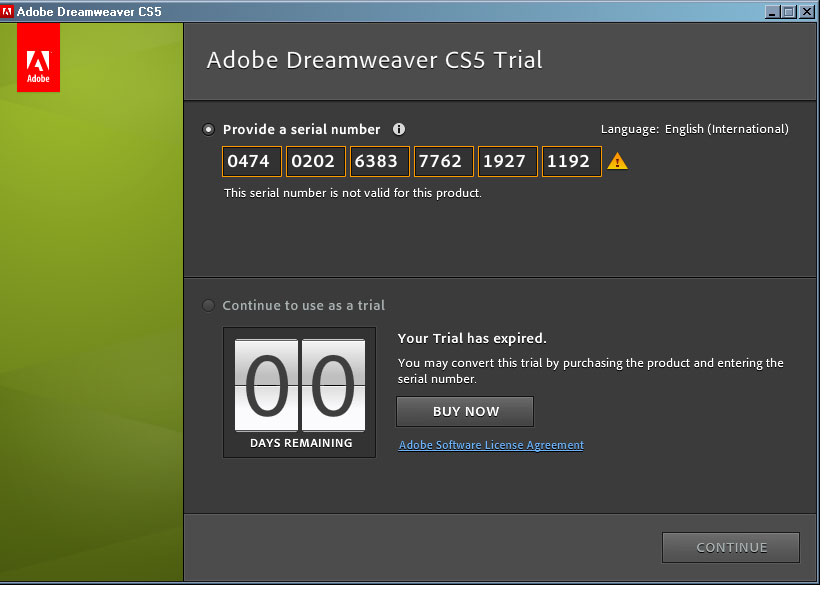Click the yellow warning triangle icon
This screenshot has width=828, height=596.
618,161
